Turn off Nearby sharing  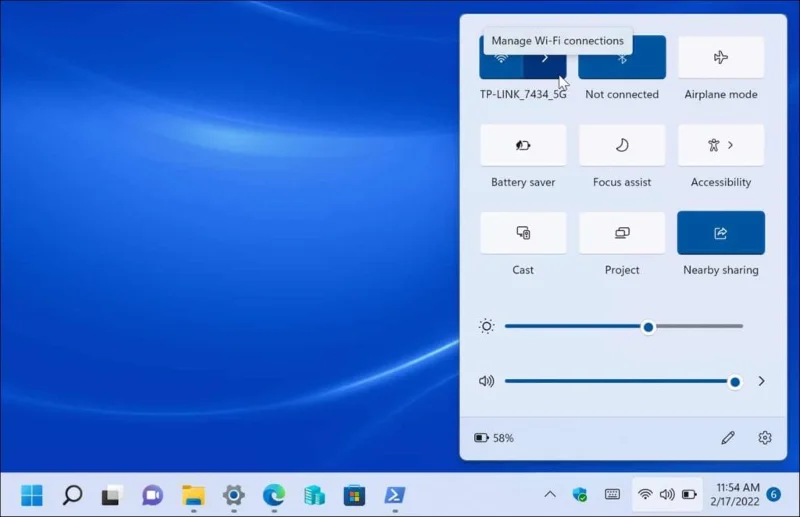[721, 233]
